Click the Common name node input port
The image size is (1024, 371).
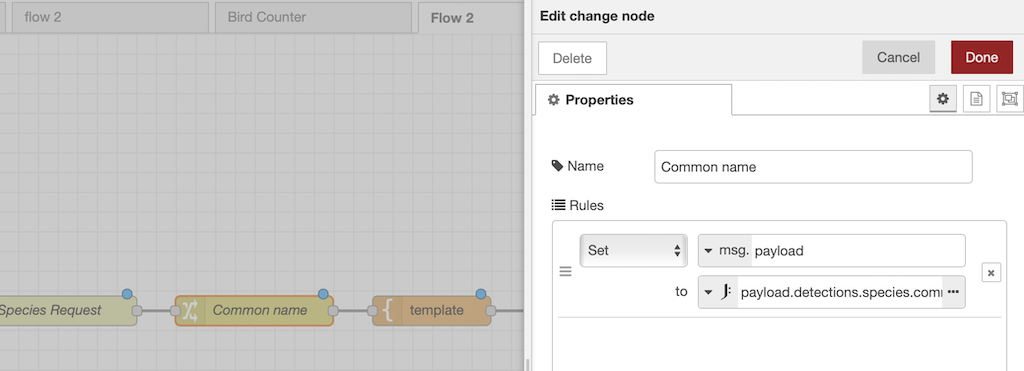(175, 311)
